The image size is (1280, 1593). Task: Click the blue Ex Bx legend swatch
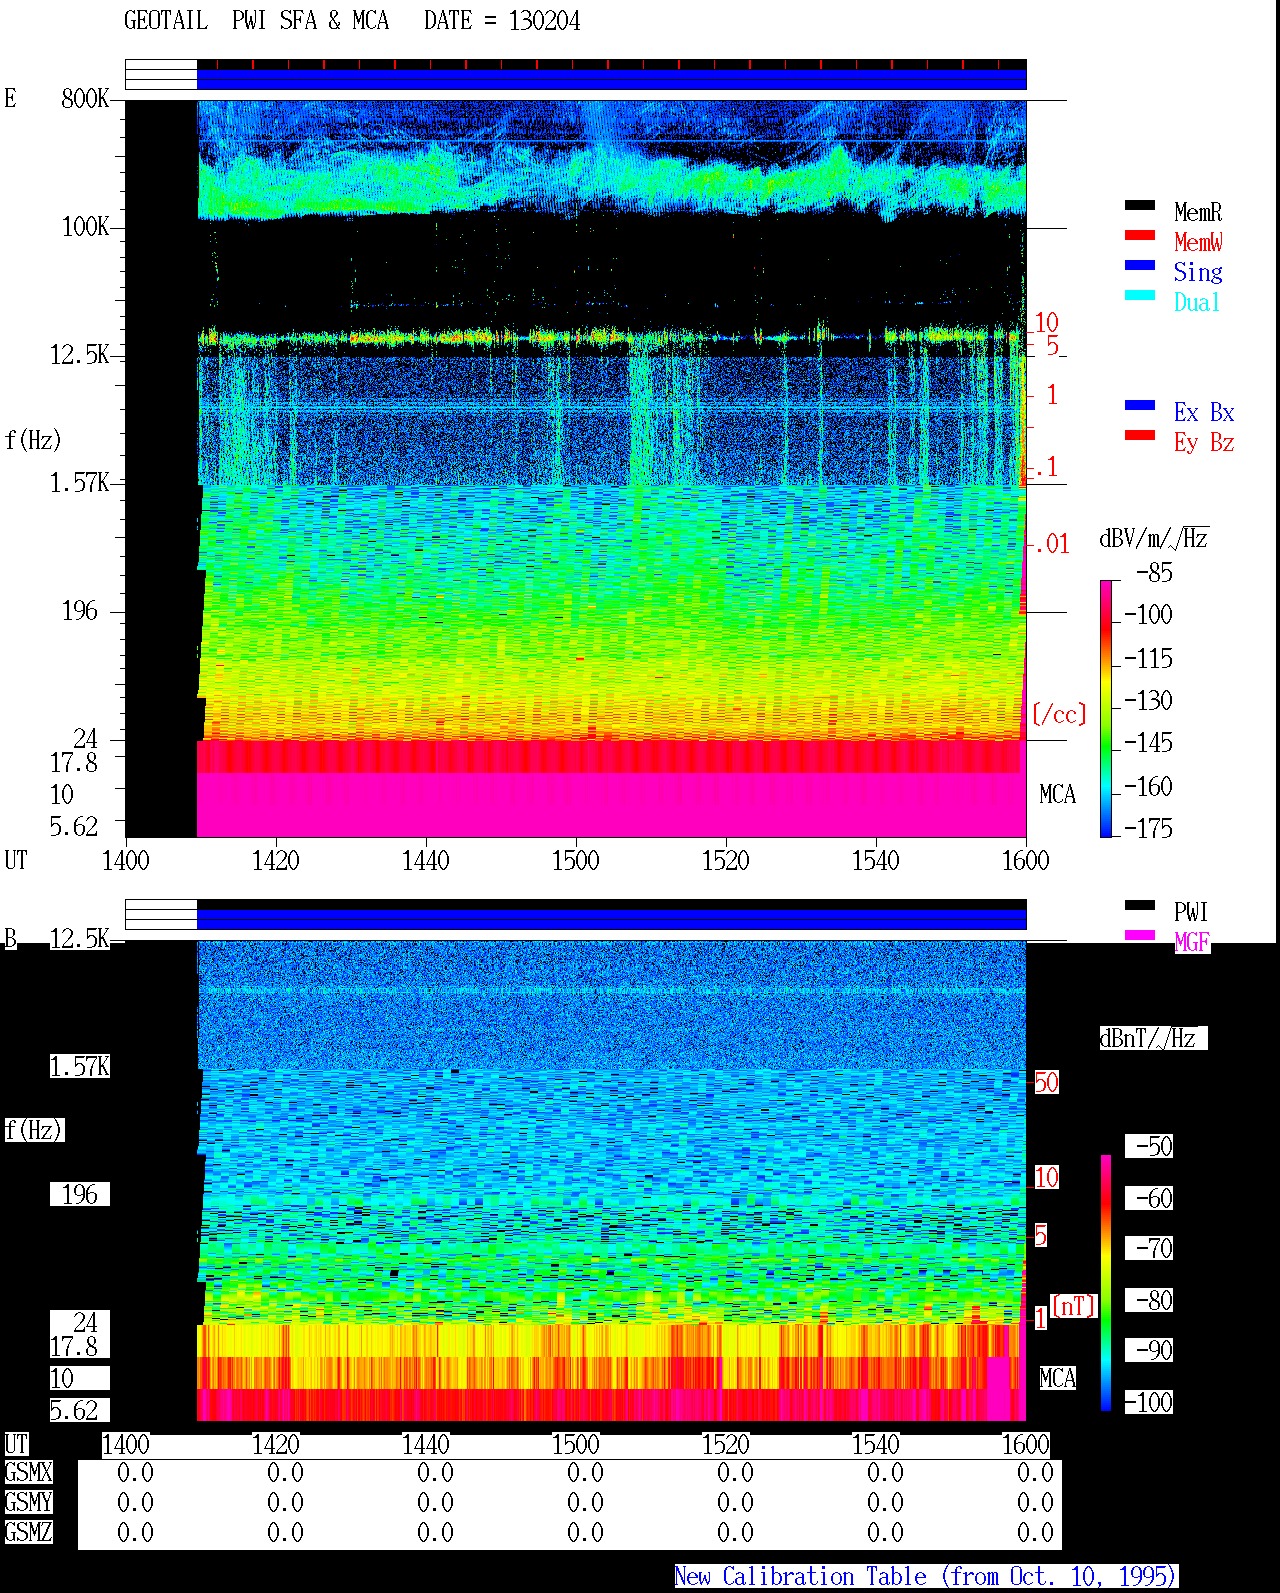pyautogui.click(x=1139, y=406)
